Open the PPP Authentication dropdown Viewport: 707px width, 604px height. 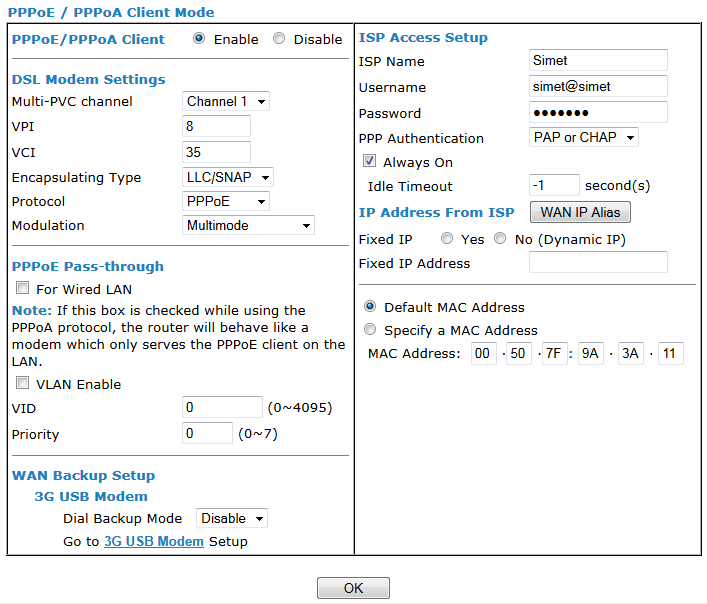[x=584, y=138]
